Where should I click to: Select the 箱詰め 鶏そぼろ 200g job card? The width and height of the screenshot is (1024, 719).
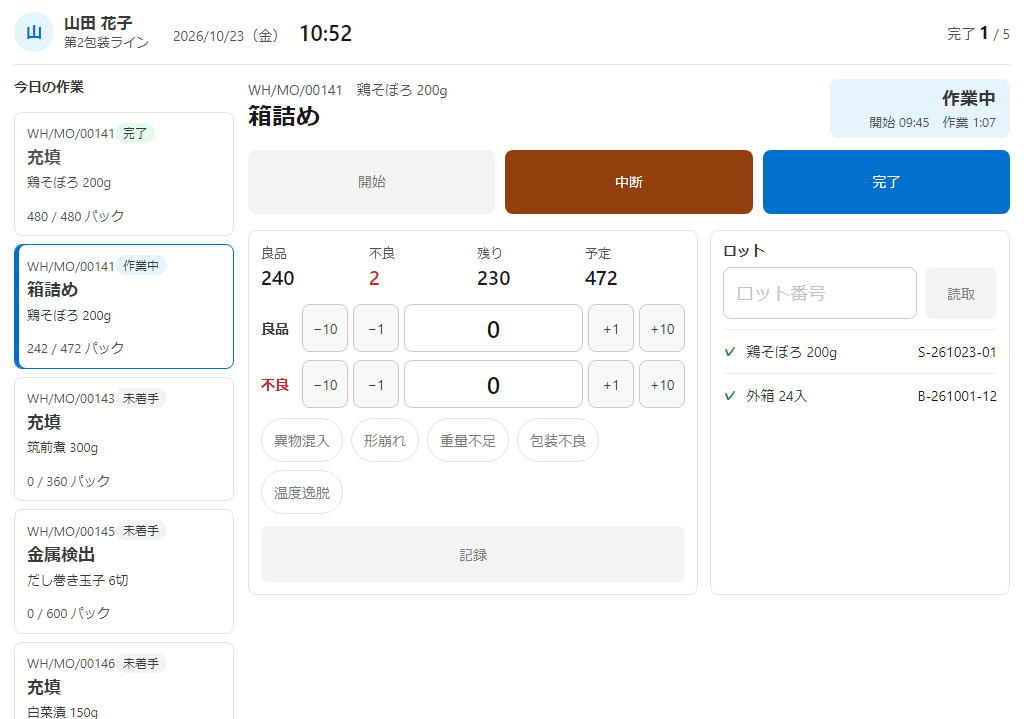[124, 306]
